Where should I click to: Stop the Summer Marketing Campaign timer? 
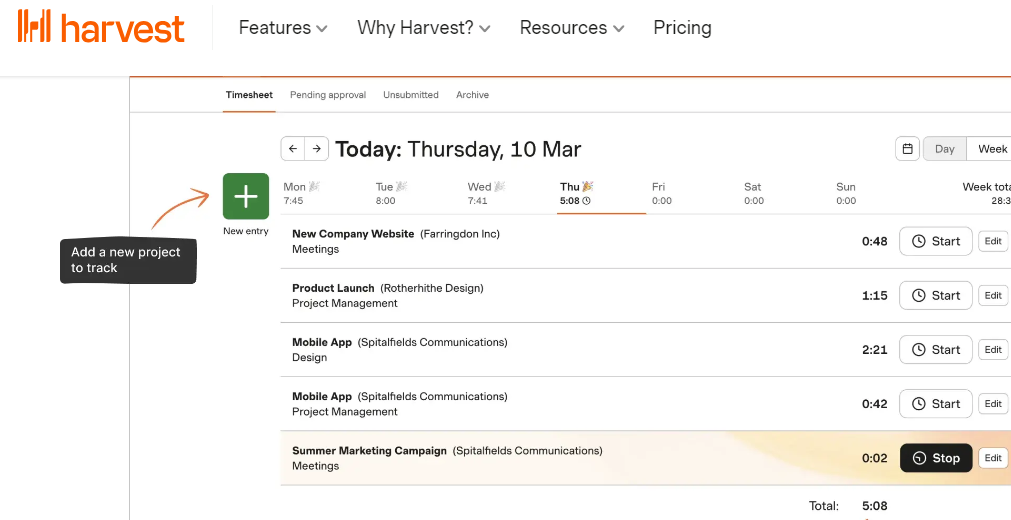coord(936,458)
